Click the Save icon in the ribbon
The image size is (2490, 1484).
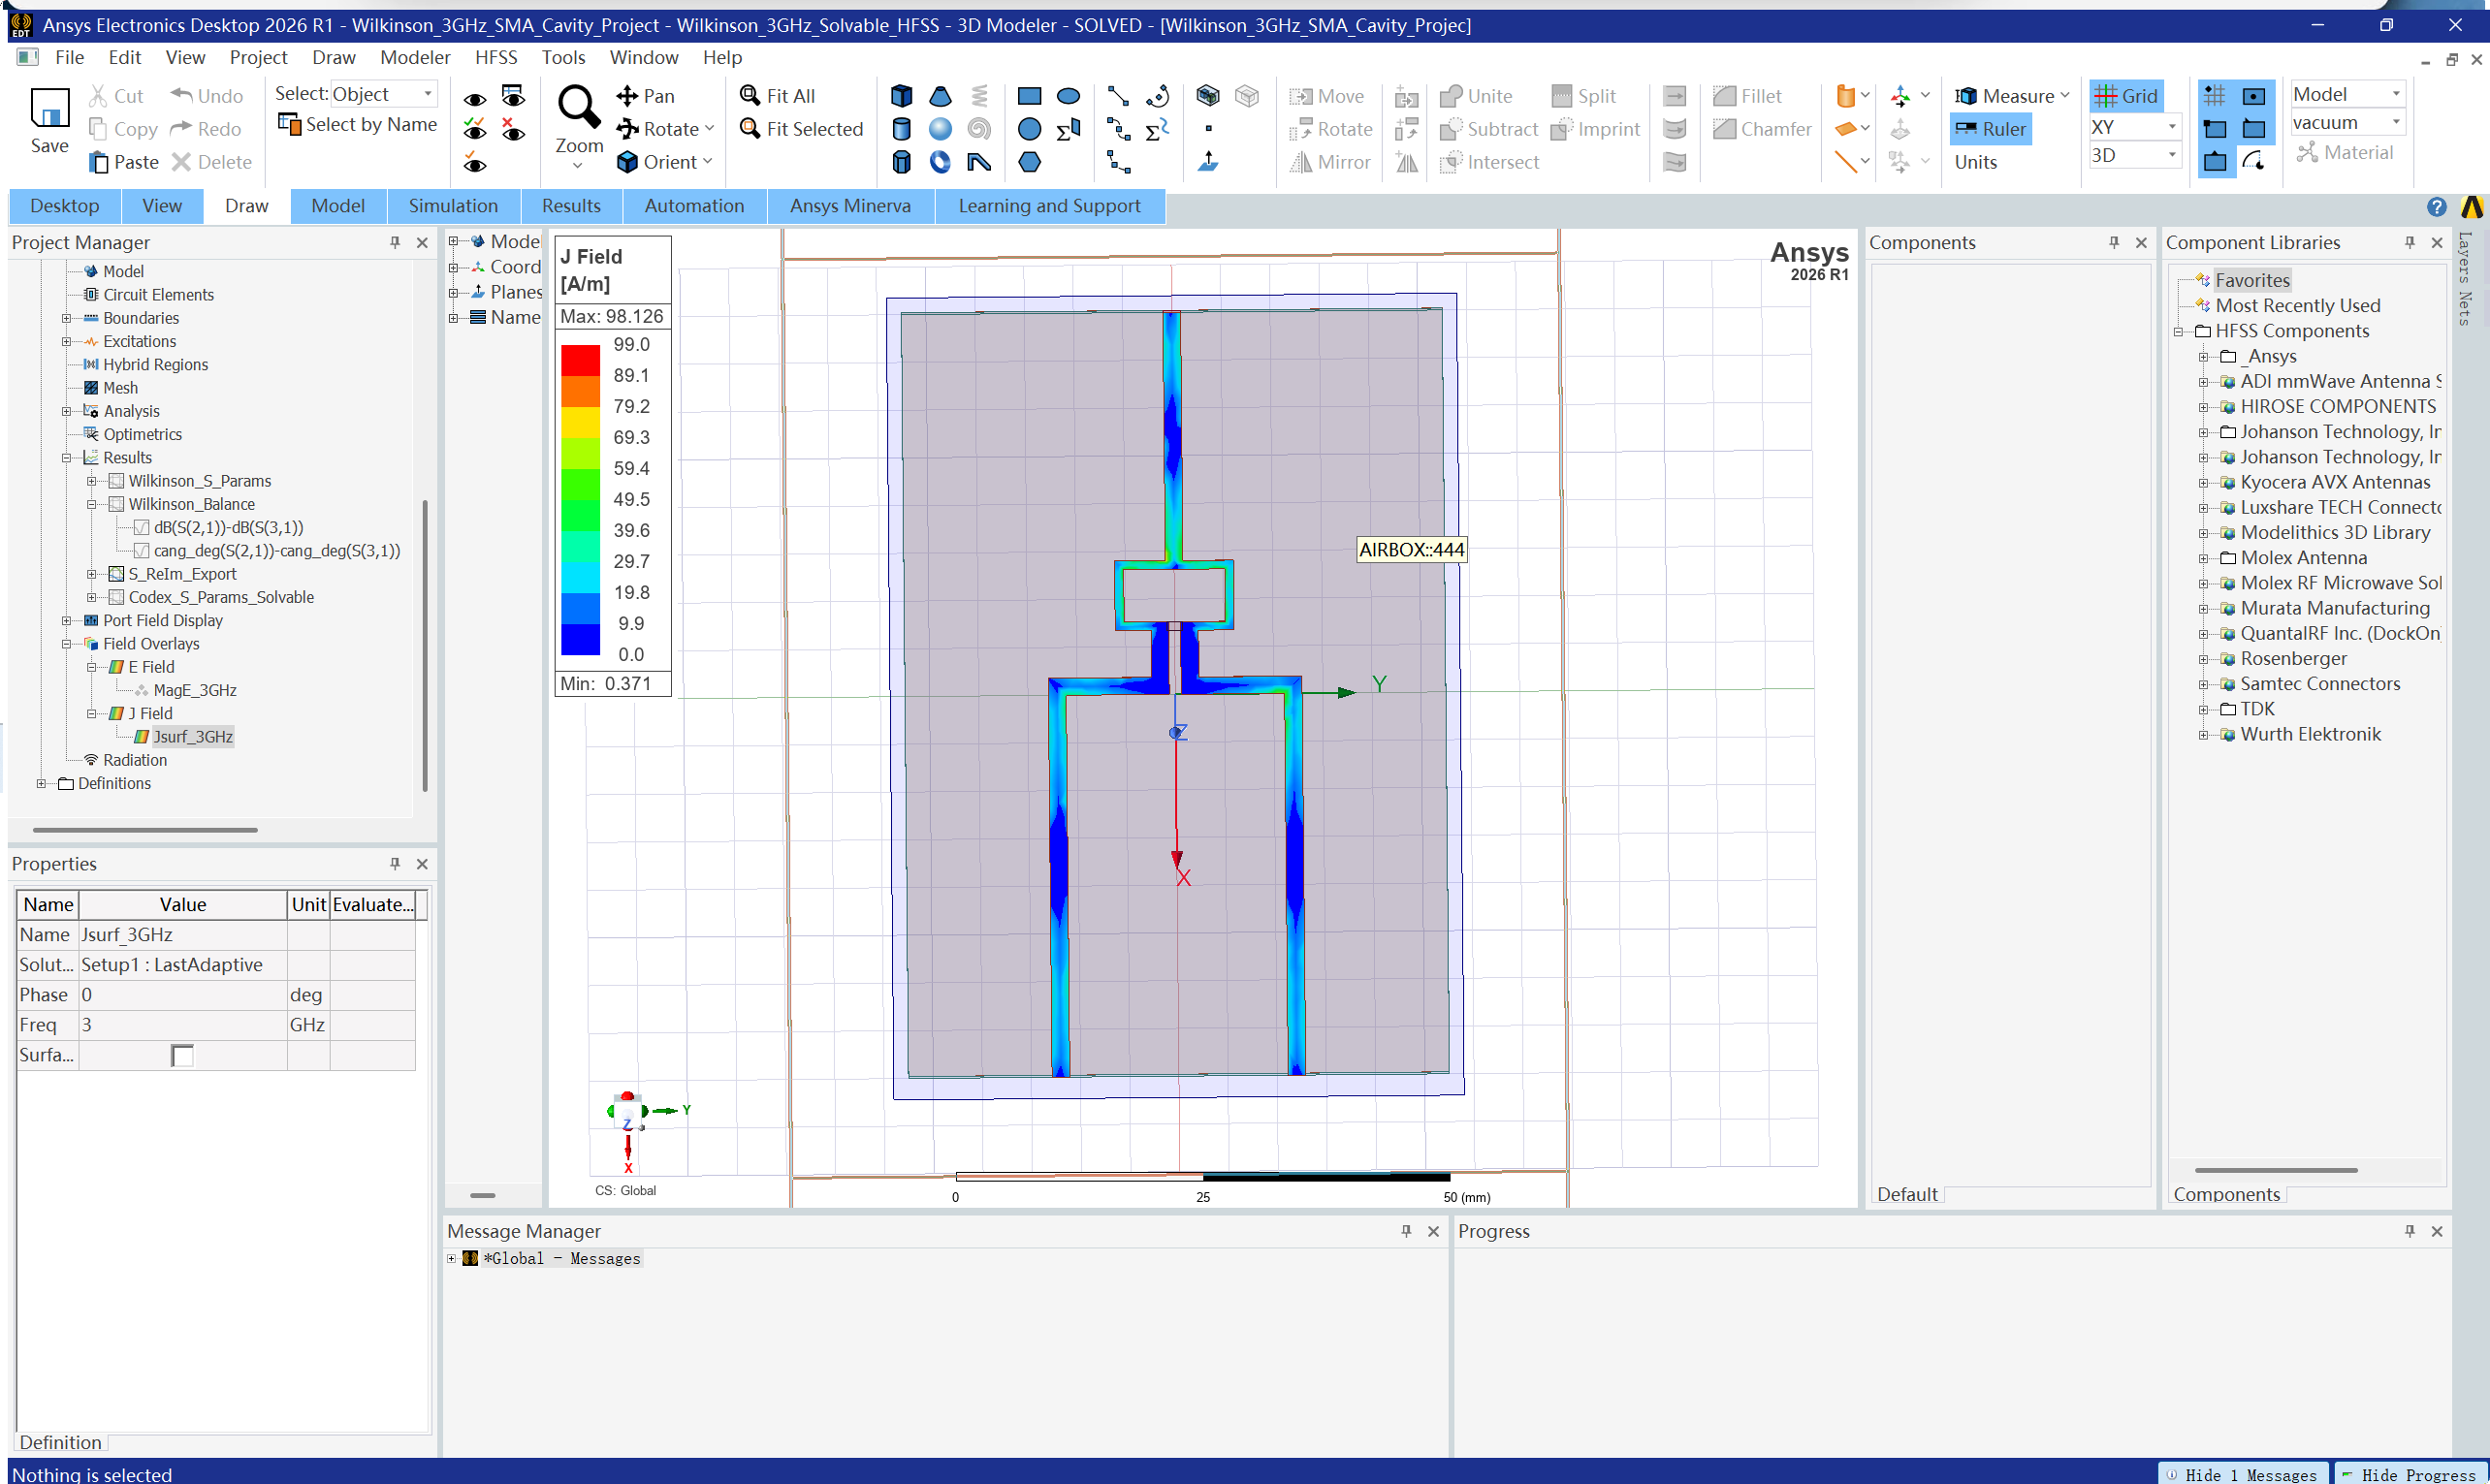coord(49,108)
